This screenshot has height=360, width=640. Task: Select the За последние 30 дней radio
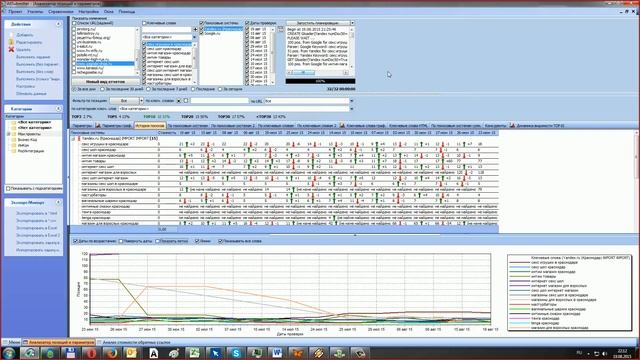[102, 89]
